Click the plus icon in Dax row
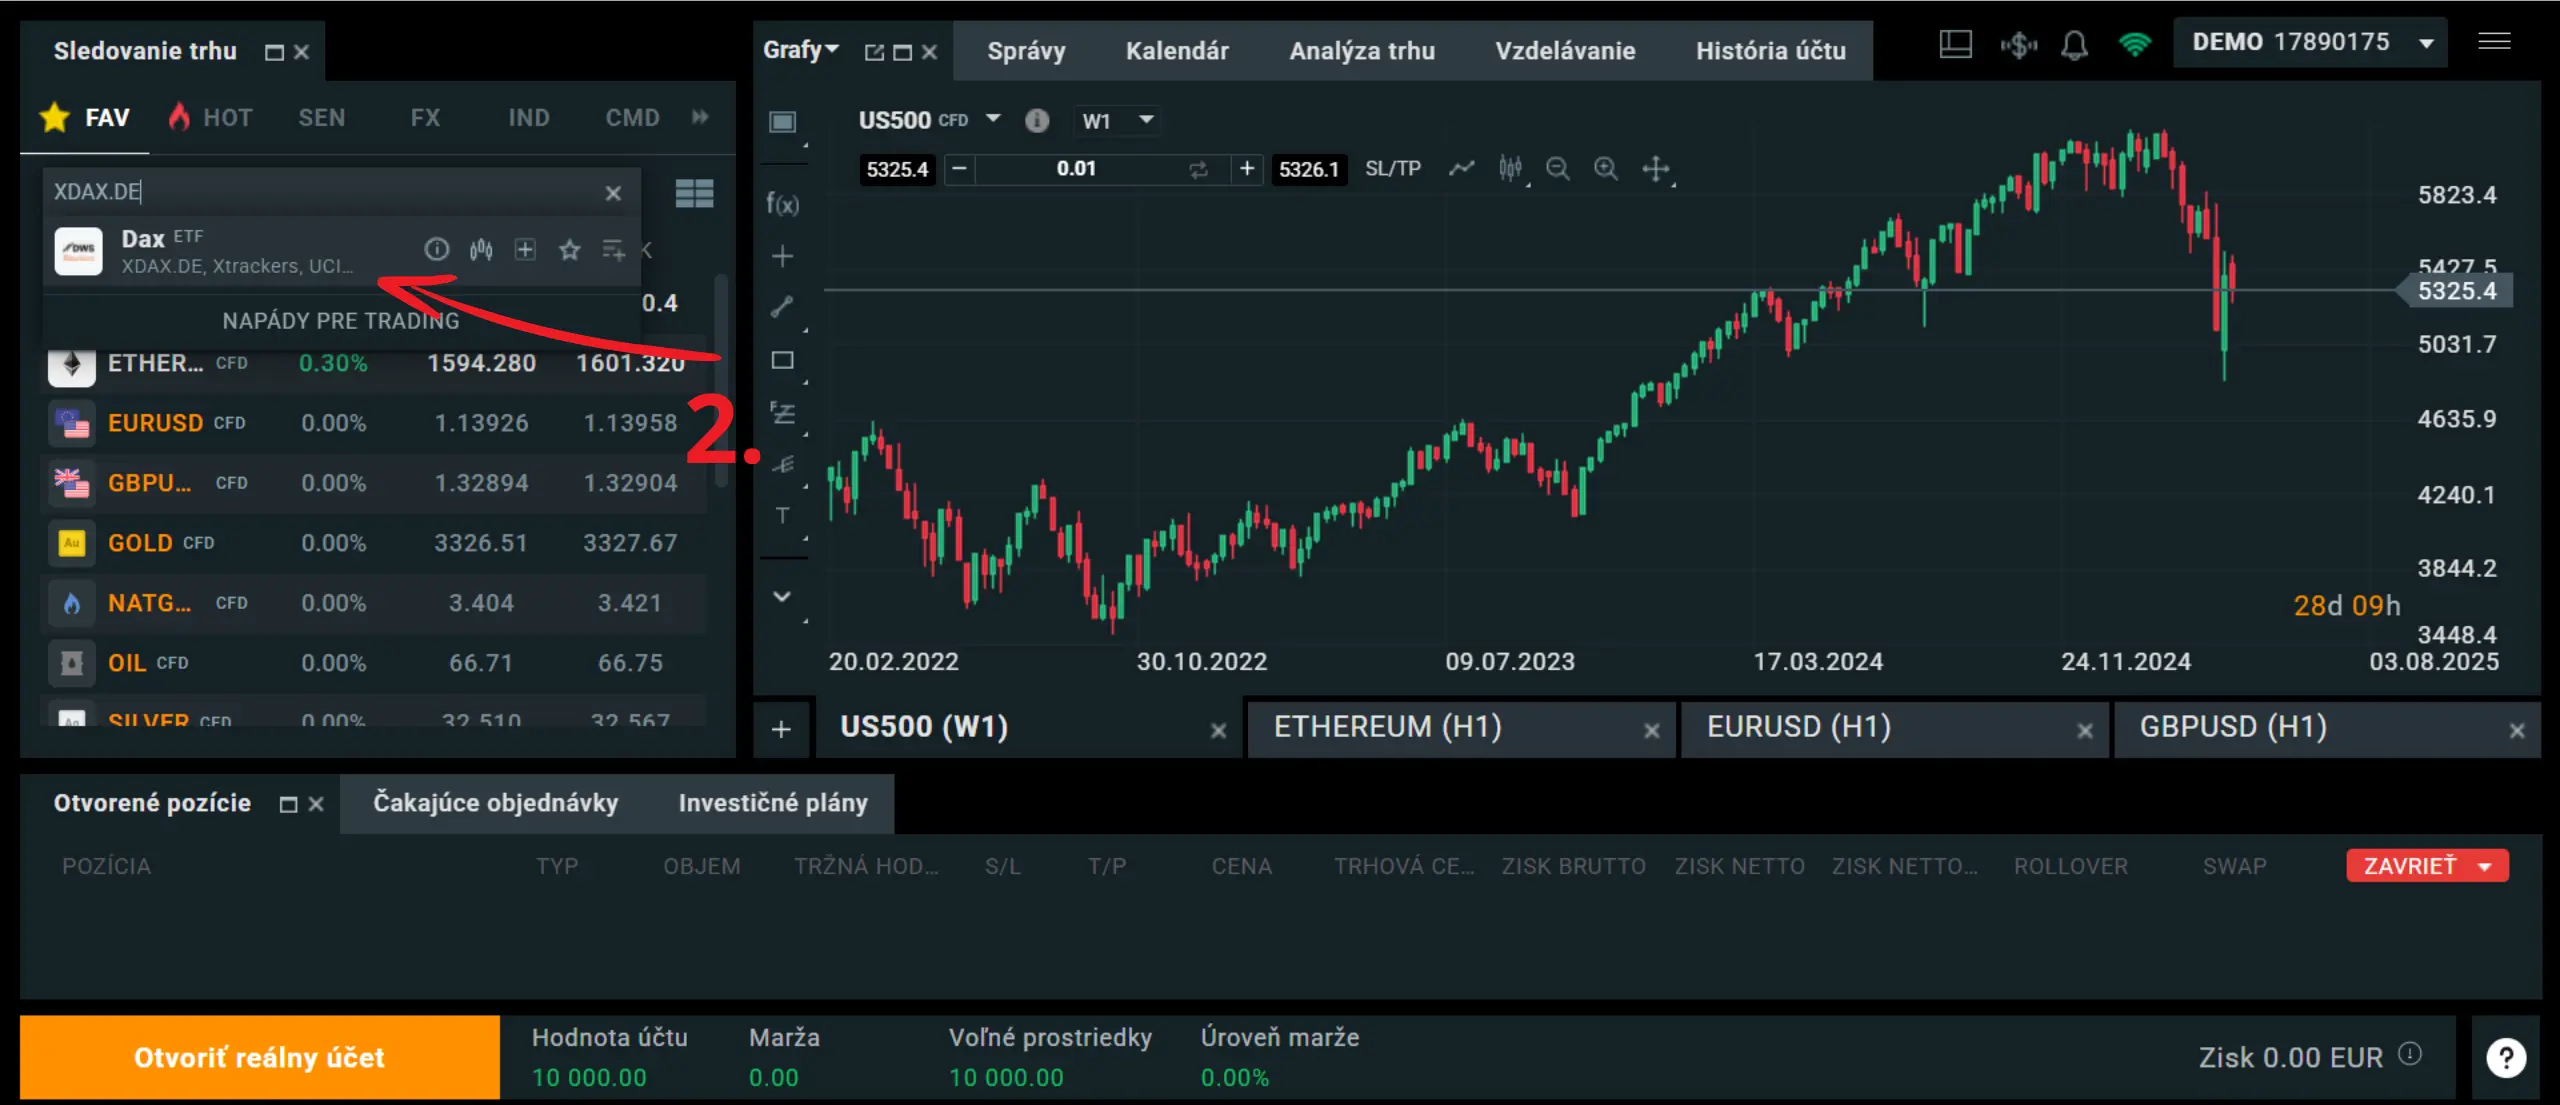Viewport: 2560px width, 1105px height. tap(525, 249)
